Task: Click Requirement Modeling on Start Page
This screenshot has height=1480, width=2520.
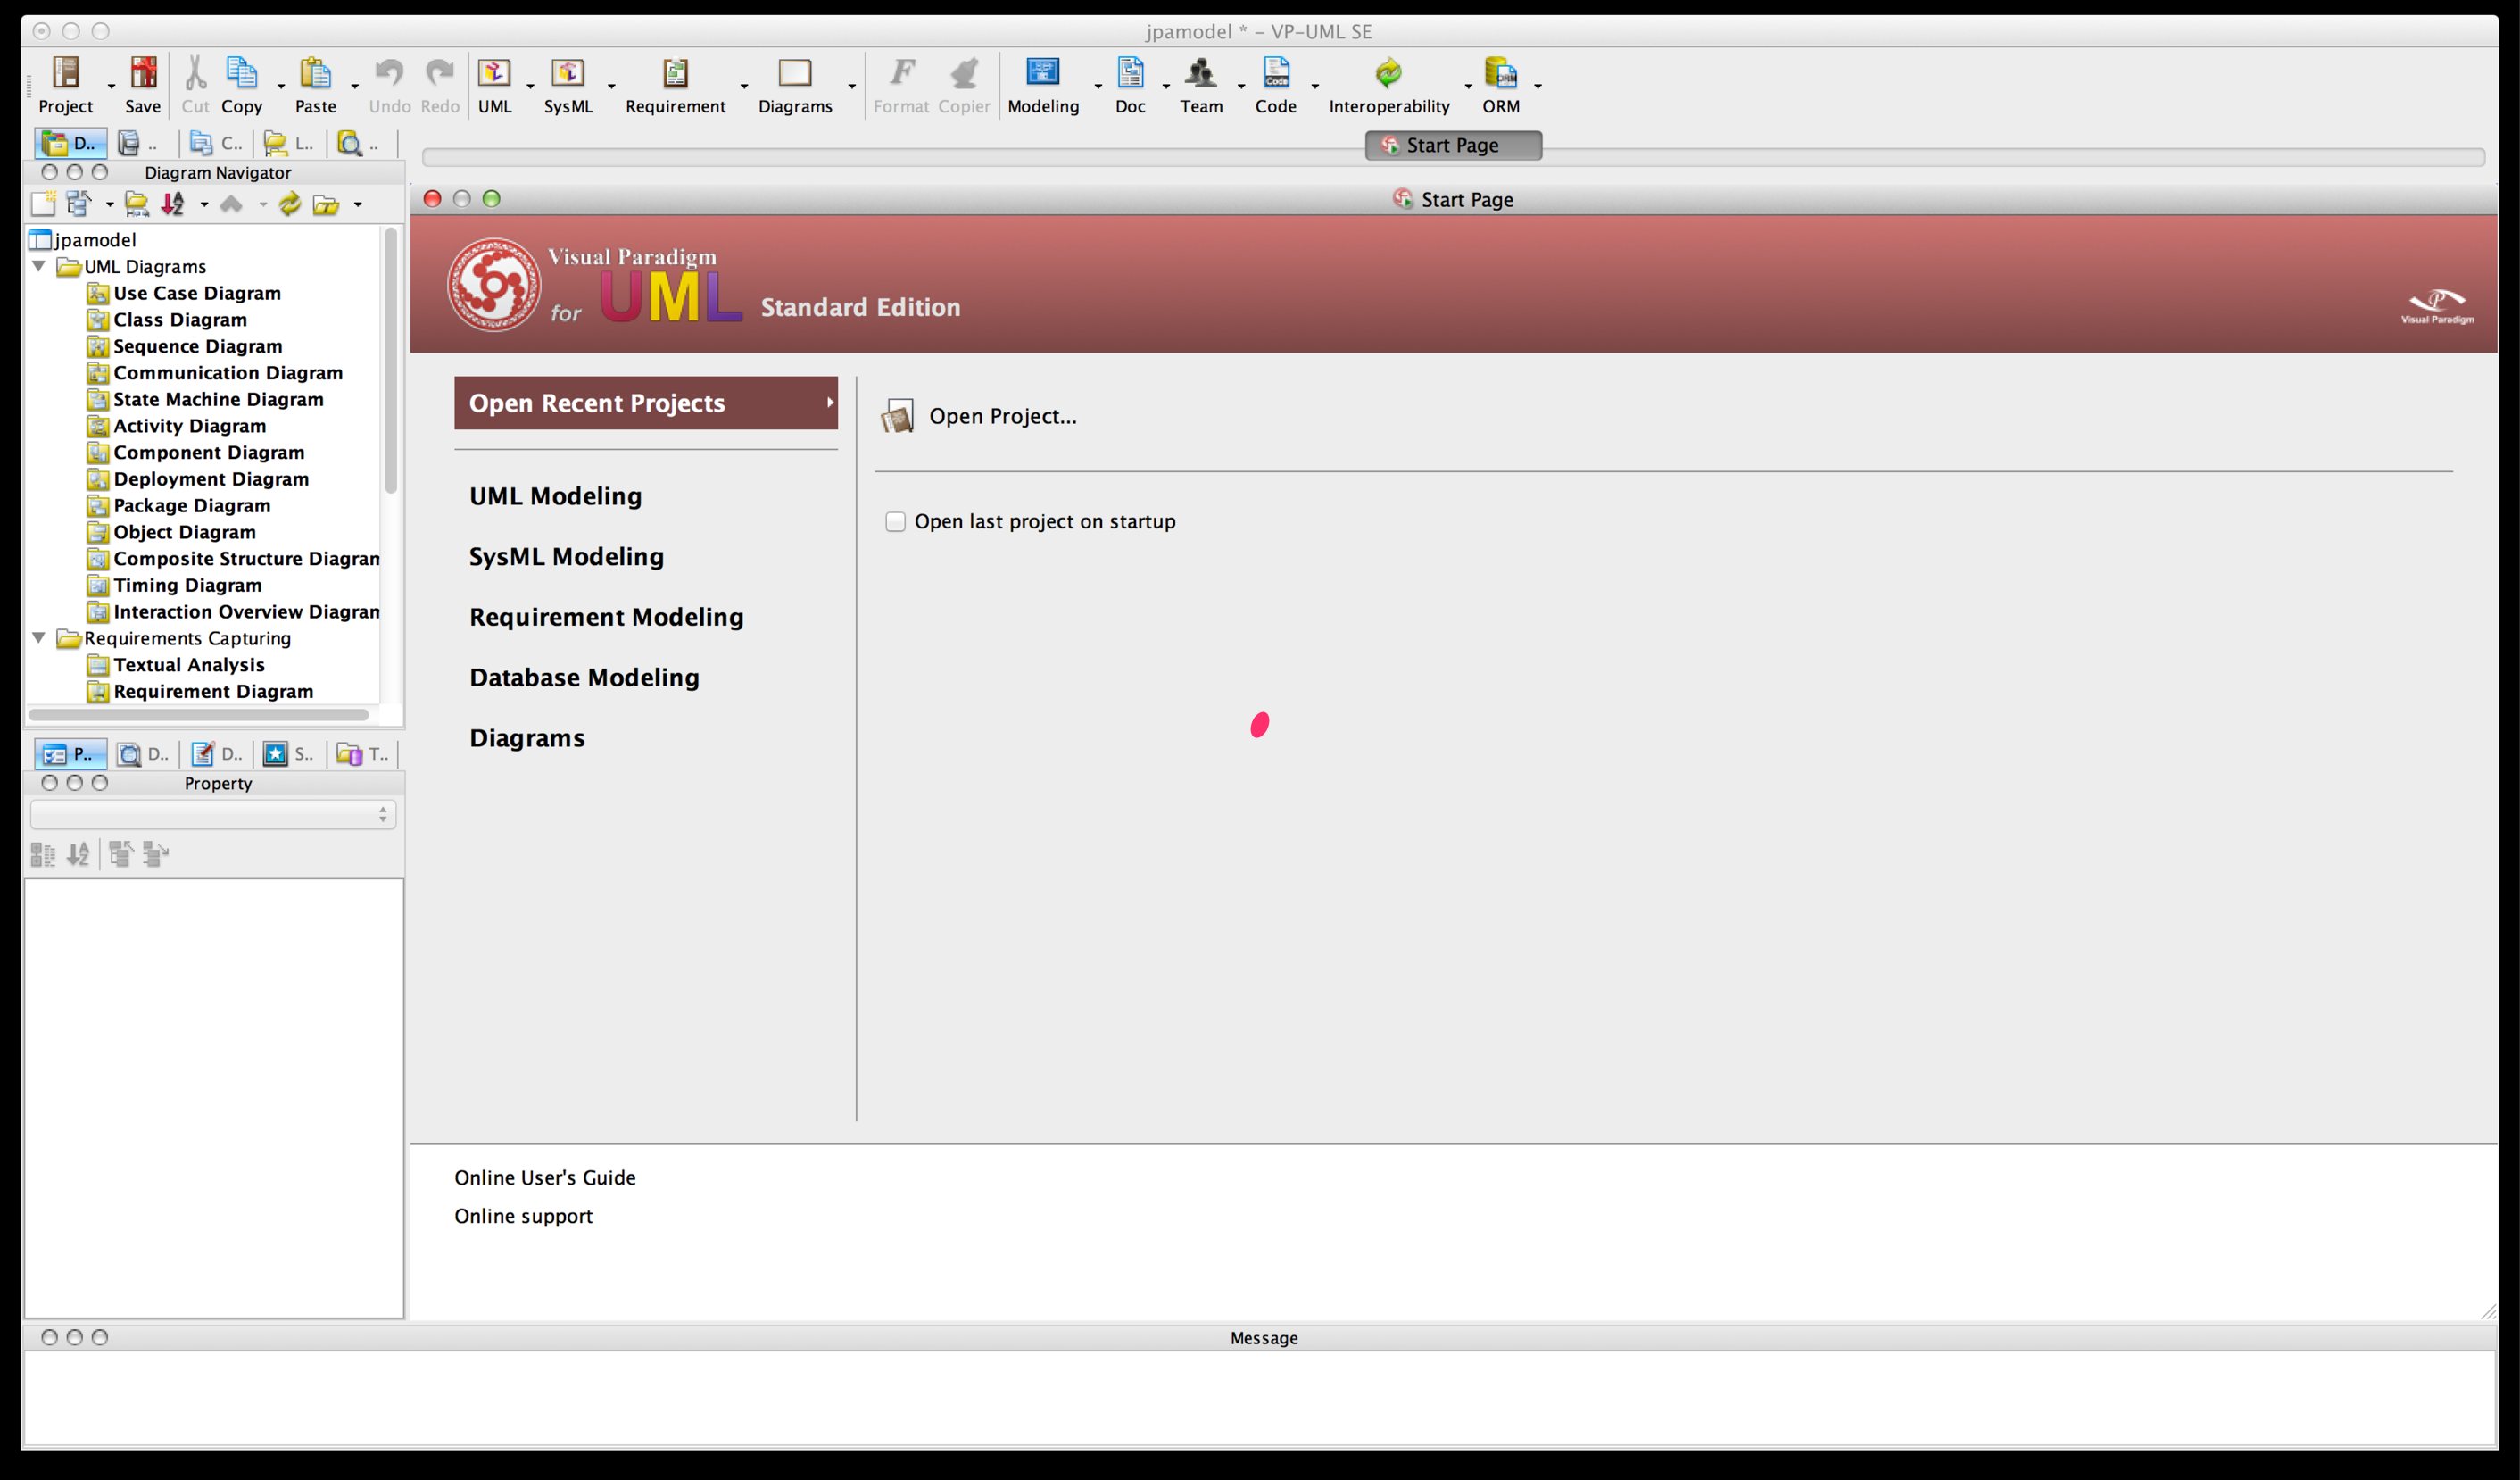Action: [x=607, y=617]
